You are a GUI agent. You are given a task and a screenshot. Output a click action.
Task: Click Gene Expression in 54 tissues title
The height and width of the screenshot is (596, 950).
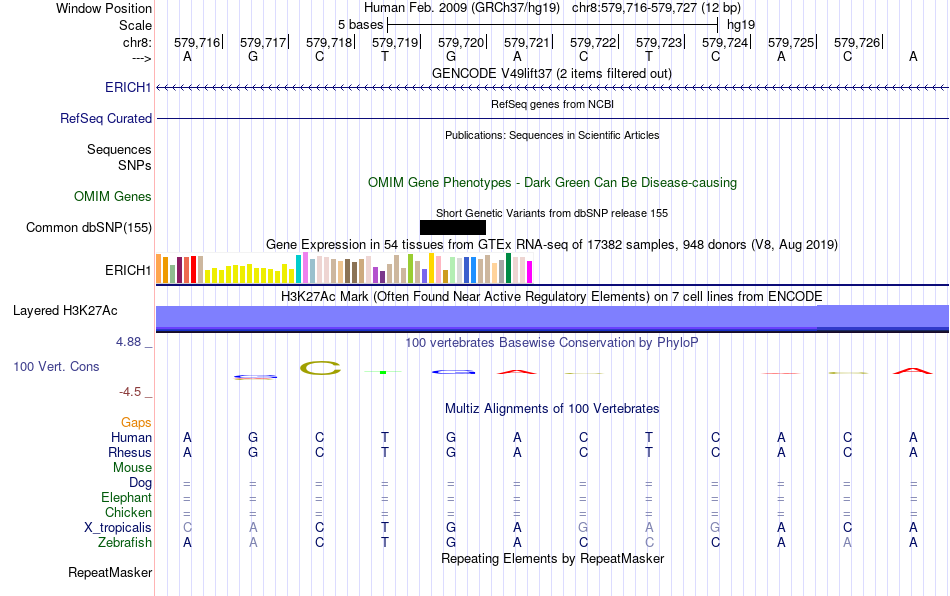tap(552, 245)
